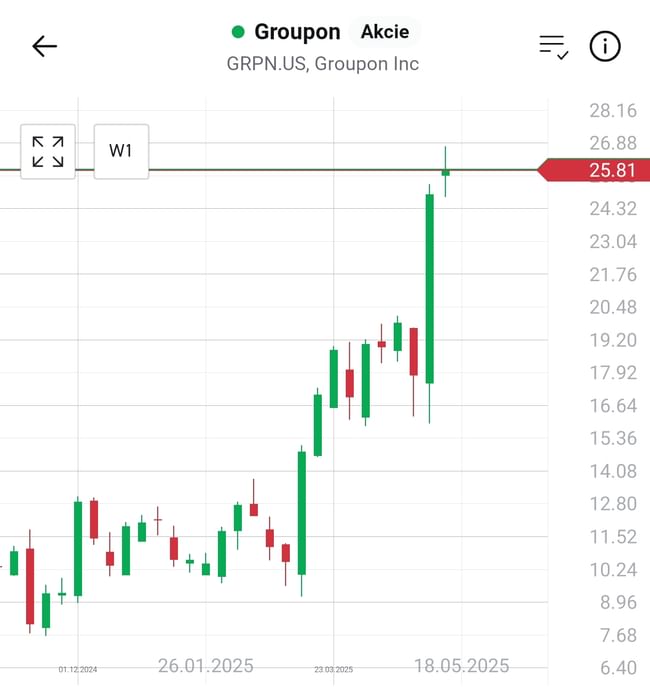Tap the back arrow icon
Viewport: 650px width, 687px height.
pos(45,46)
